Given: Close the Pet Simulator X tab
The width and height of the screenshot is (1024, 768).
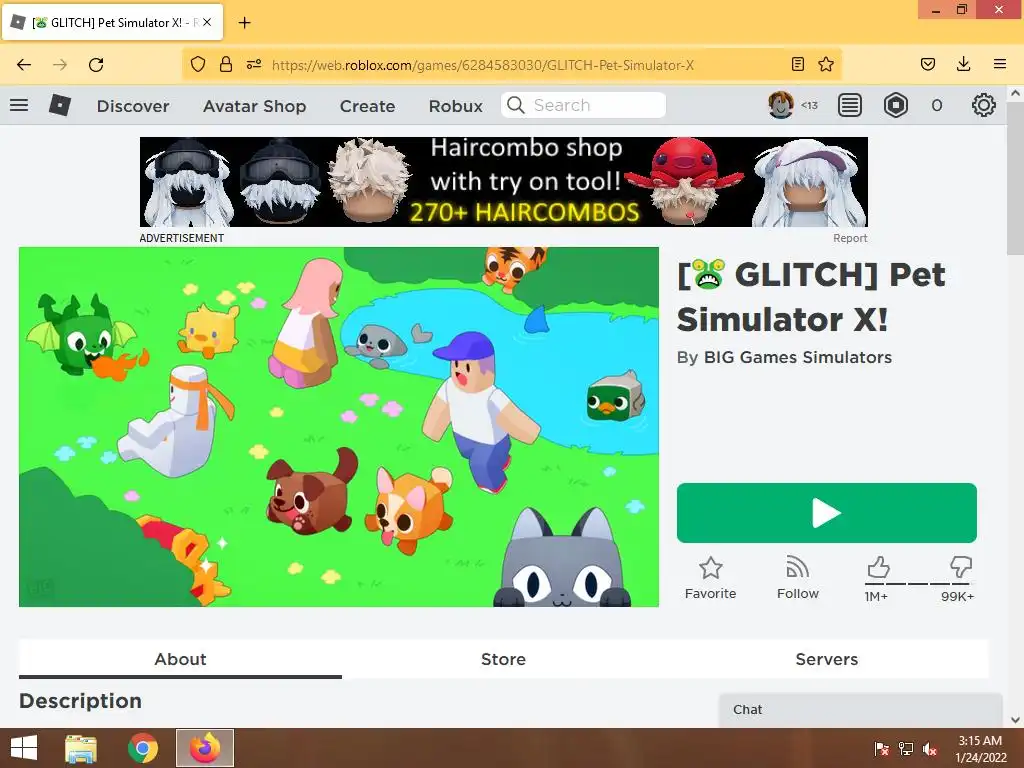Looking at the screenshot, I should point(207,22).
